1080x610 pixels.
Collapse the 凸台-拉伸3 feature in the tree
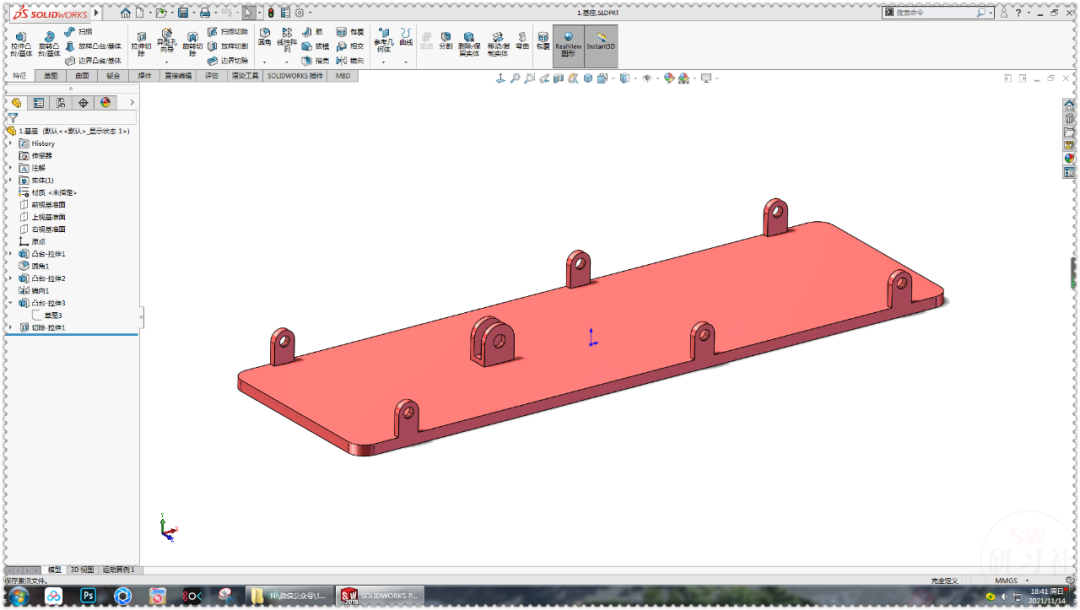(x=10, y=302)
